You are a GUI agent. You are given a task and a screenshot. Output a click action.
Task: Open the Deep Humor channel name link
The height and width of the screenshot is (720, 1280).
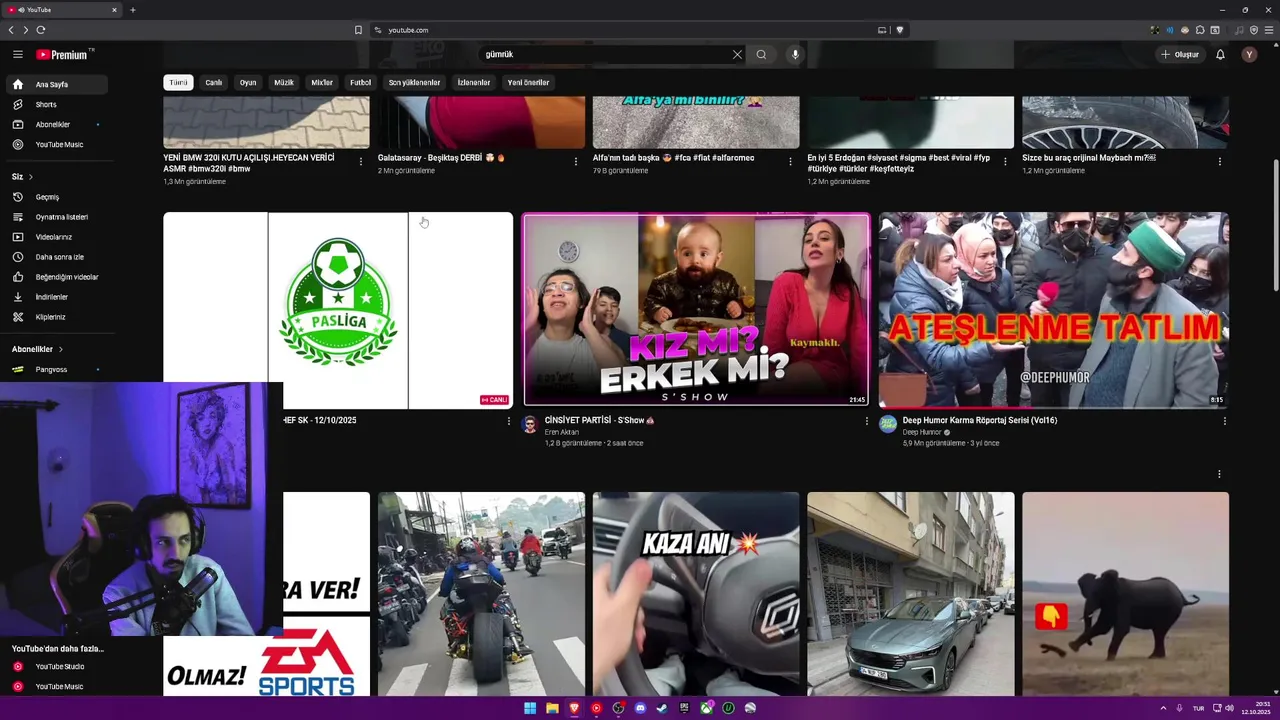pyautogui.click(x=922, y=432)
